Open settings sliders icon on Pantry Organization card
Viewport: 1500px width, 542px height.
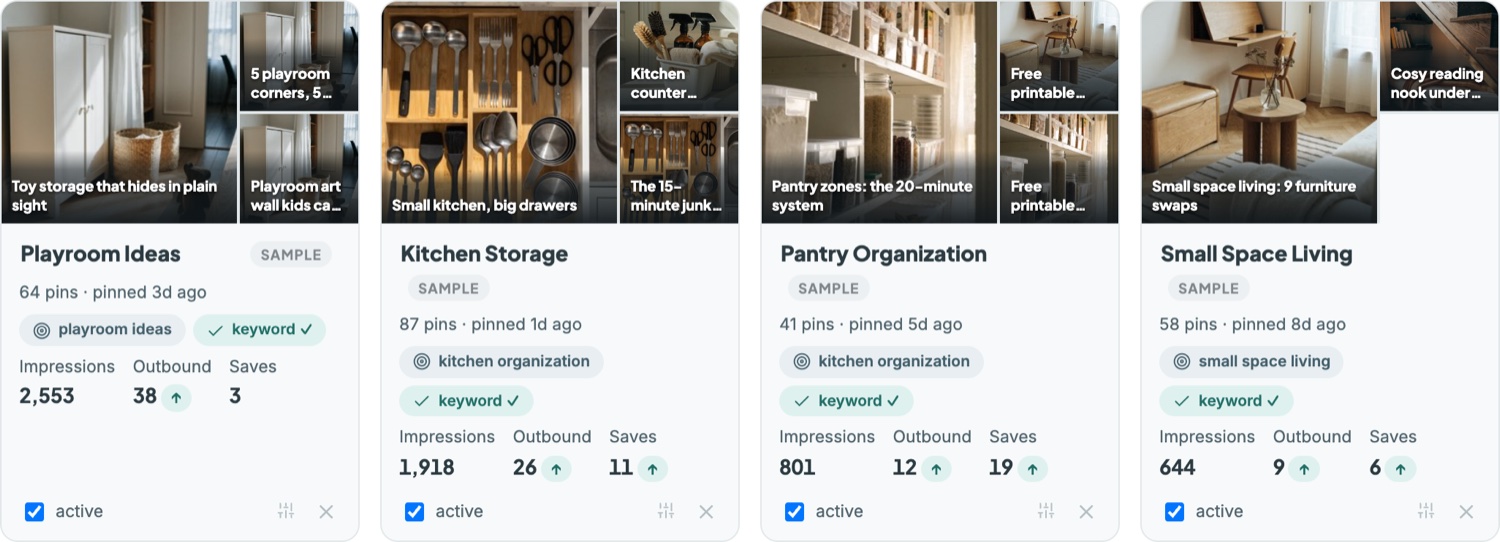coord(1046,511)
